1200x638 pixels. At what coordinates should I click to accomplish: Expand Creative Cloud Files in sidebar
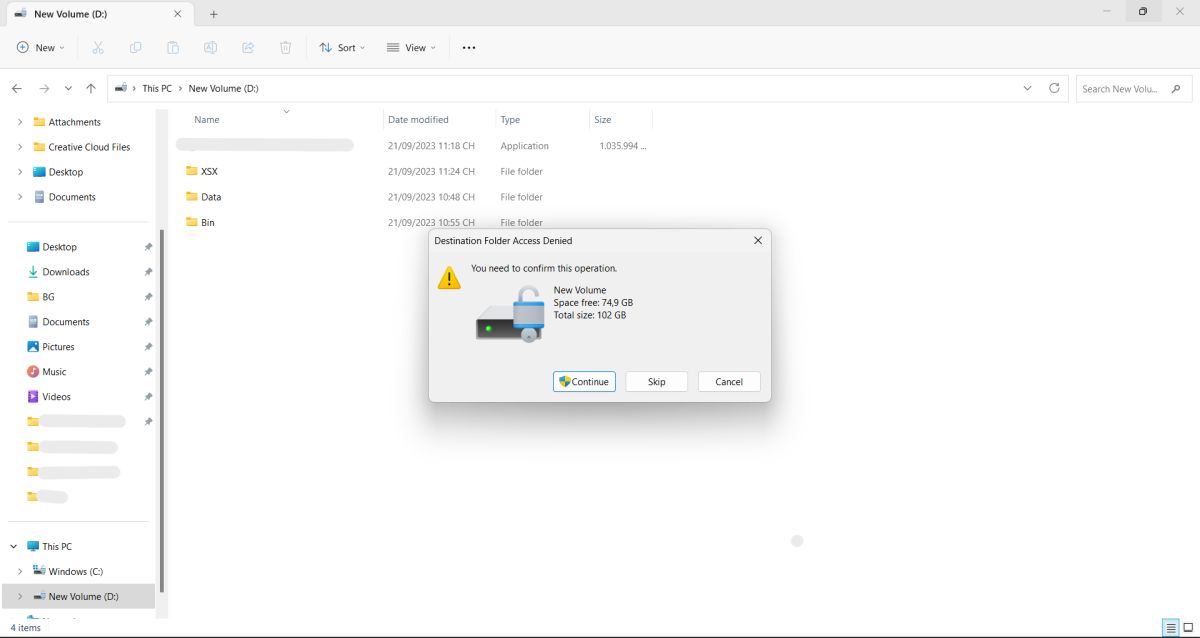pos(20,147)
